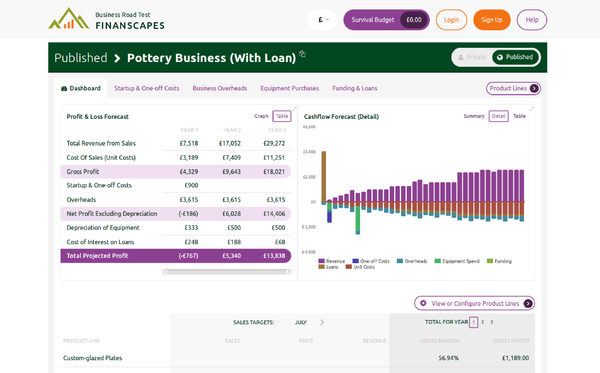The height and width of the screenshot is (373, 600).
Task: Click the Profit & Loss horizontal scrollbar
Action: [227, 272]
